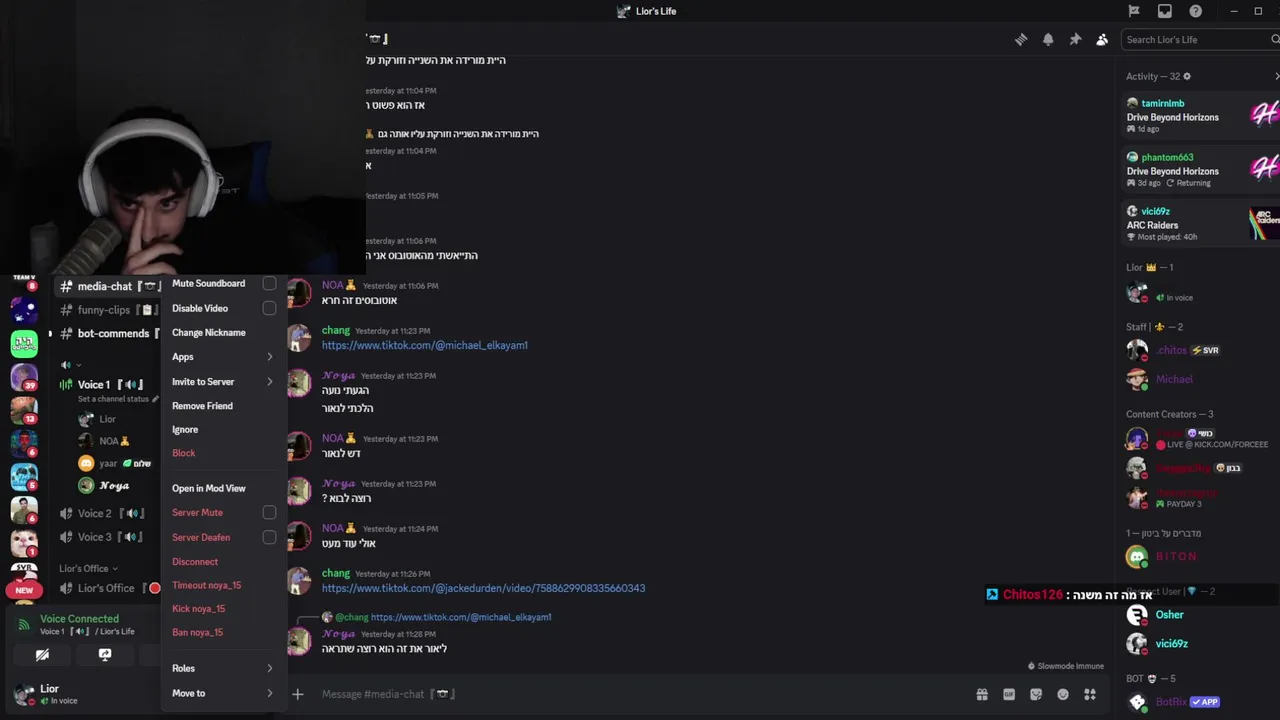The image size is (1280, 720).
Task: Open the Discord inbox icon
Action: (1165, 11)
